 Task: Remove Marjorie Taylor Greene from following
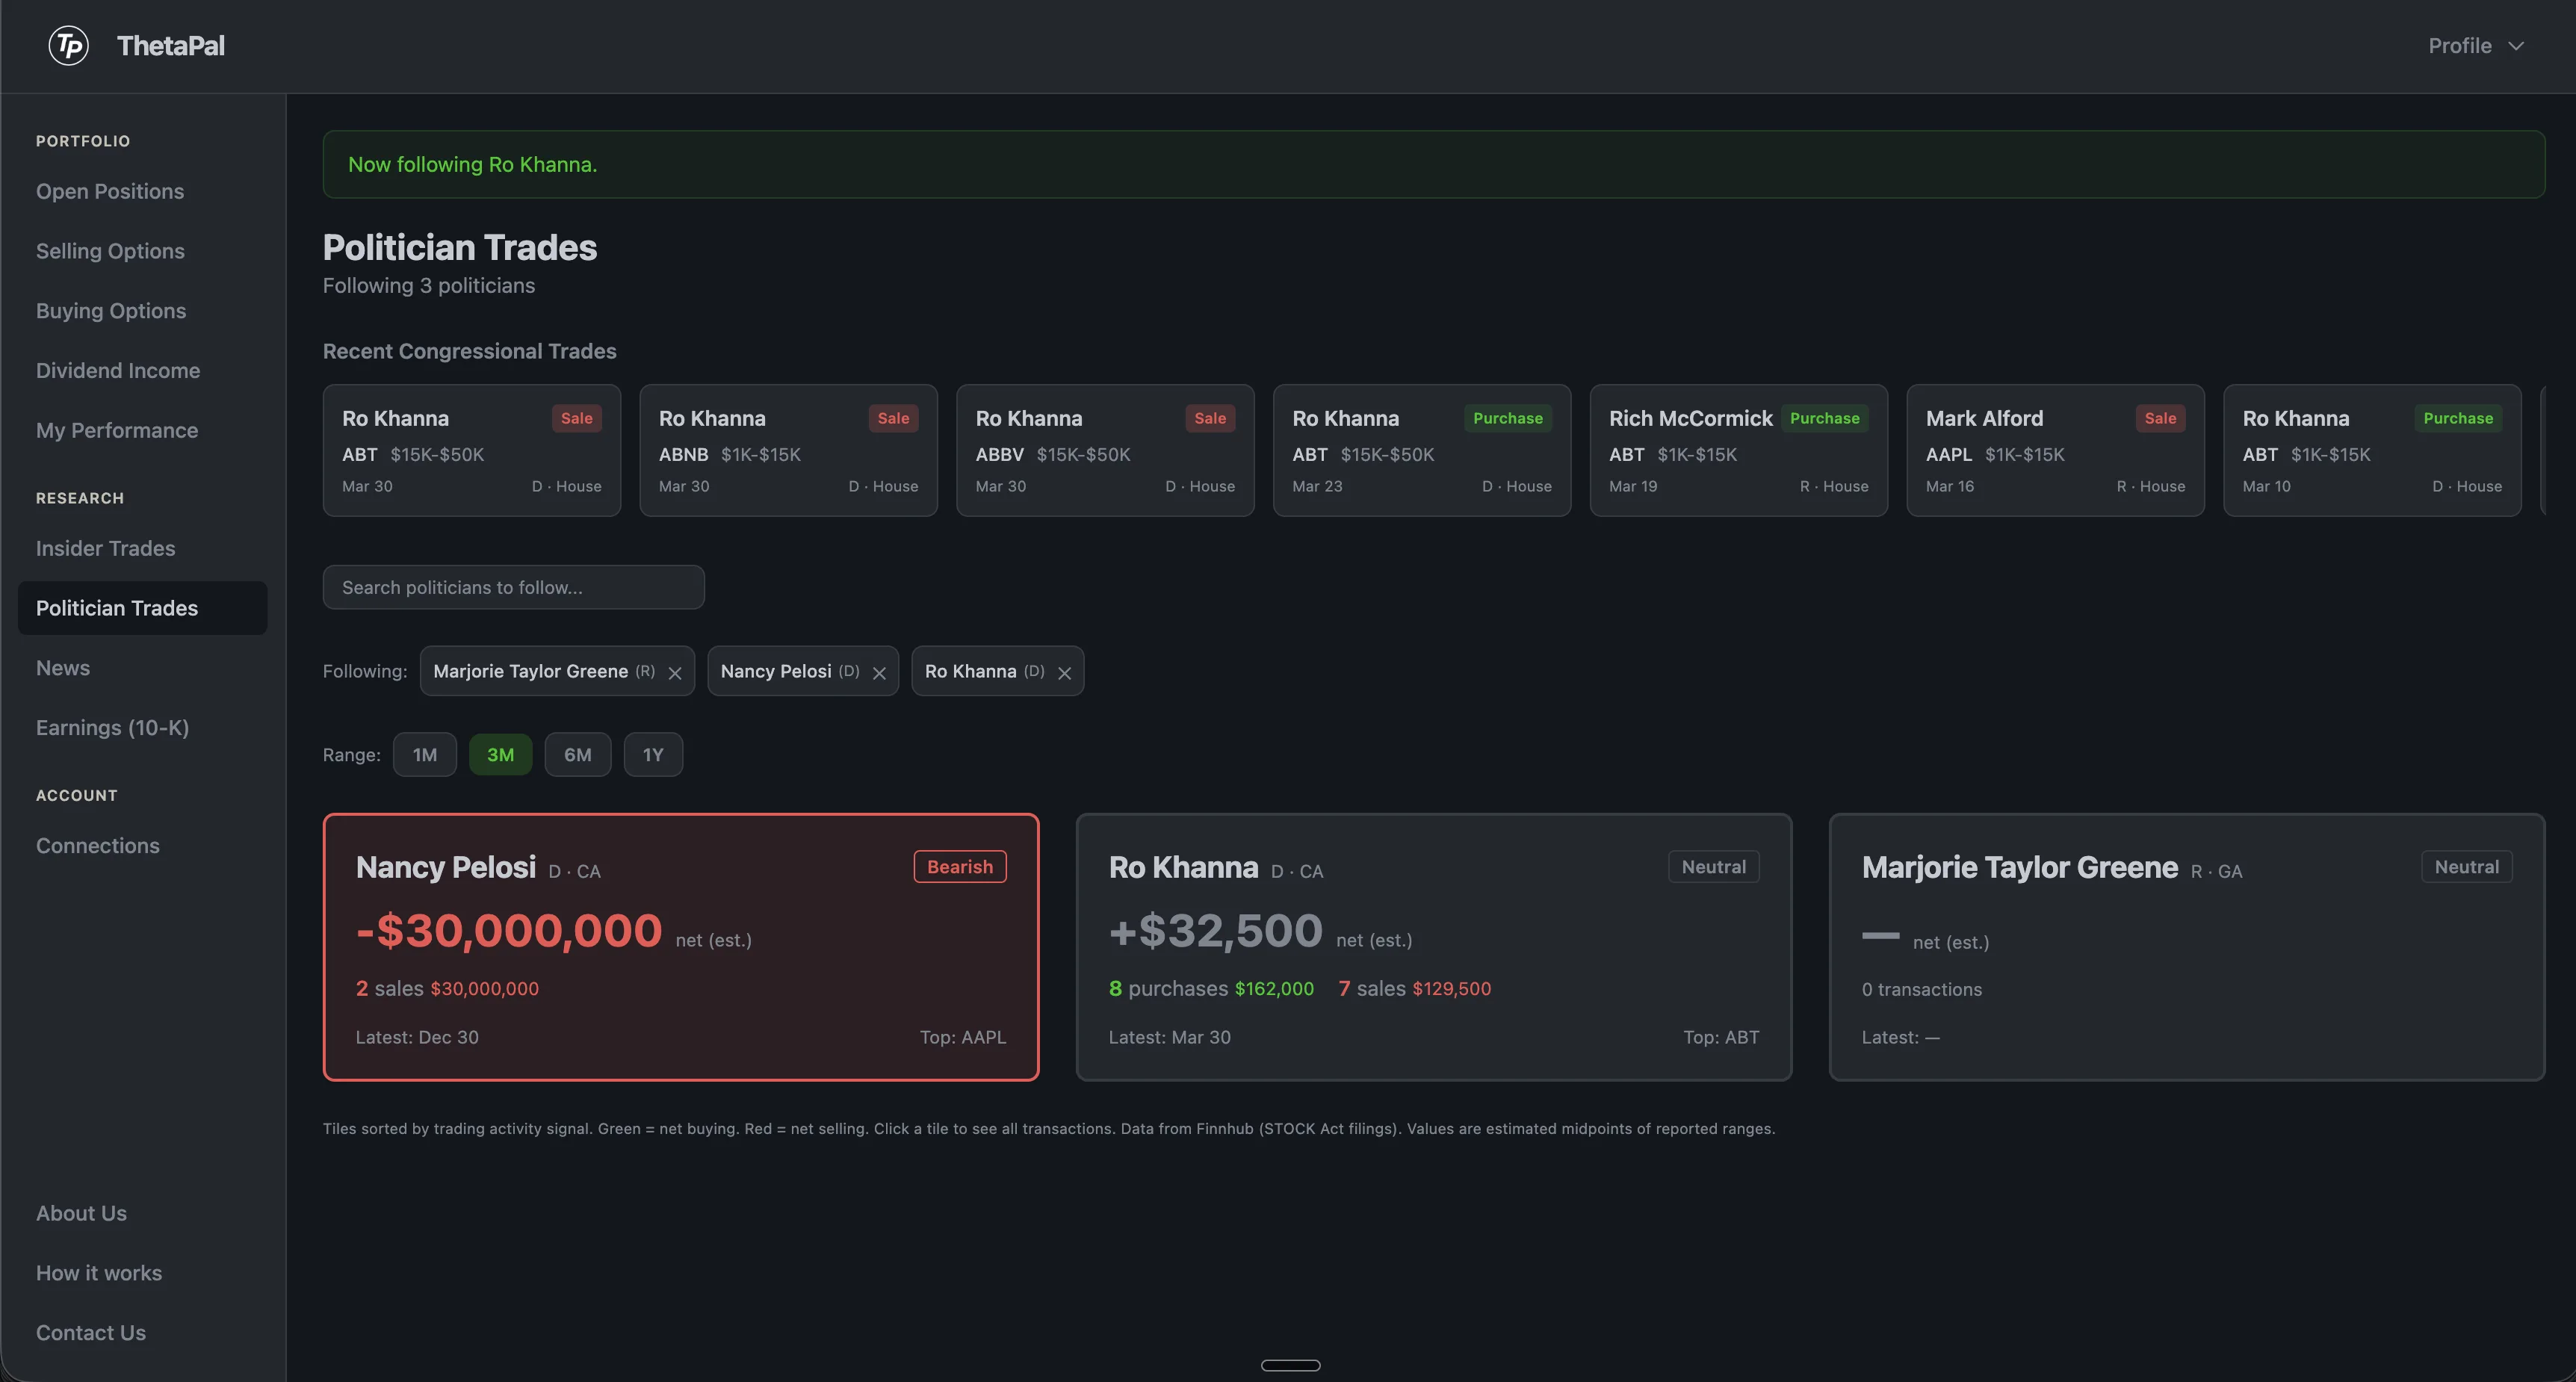click(x=675, y=673)
